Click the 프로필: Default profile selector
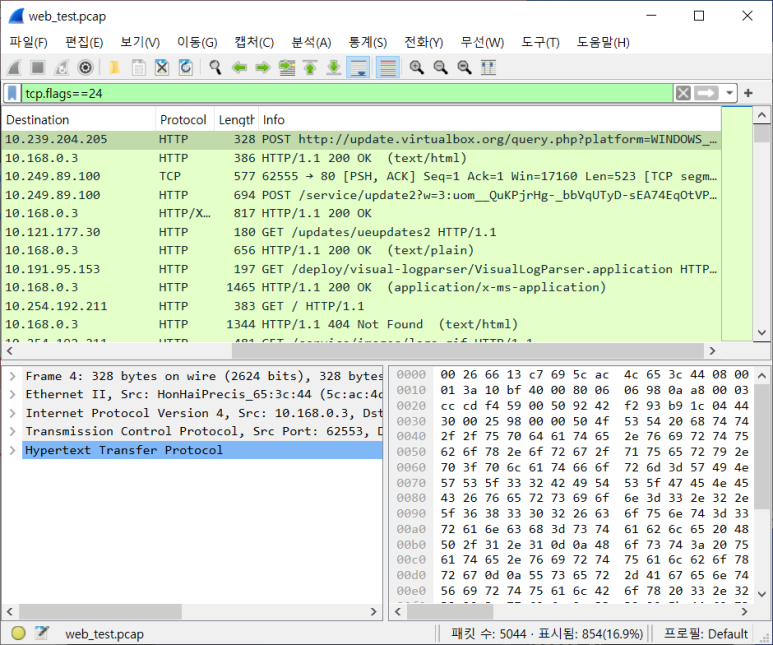 pyautogui.click(x=706, y=634)
